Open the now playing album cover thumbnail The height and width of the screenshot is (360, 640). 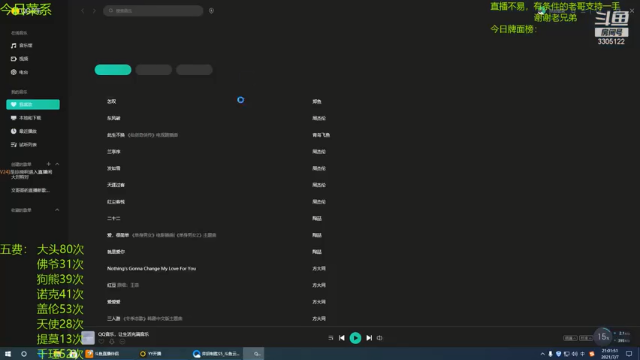tap(88, 338)
